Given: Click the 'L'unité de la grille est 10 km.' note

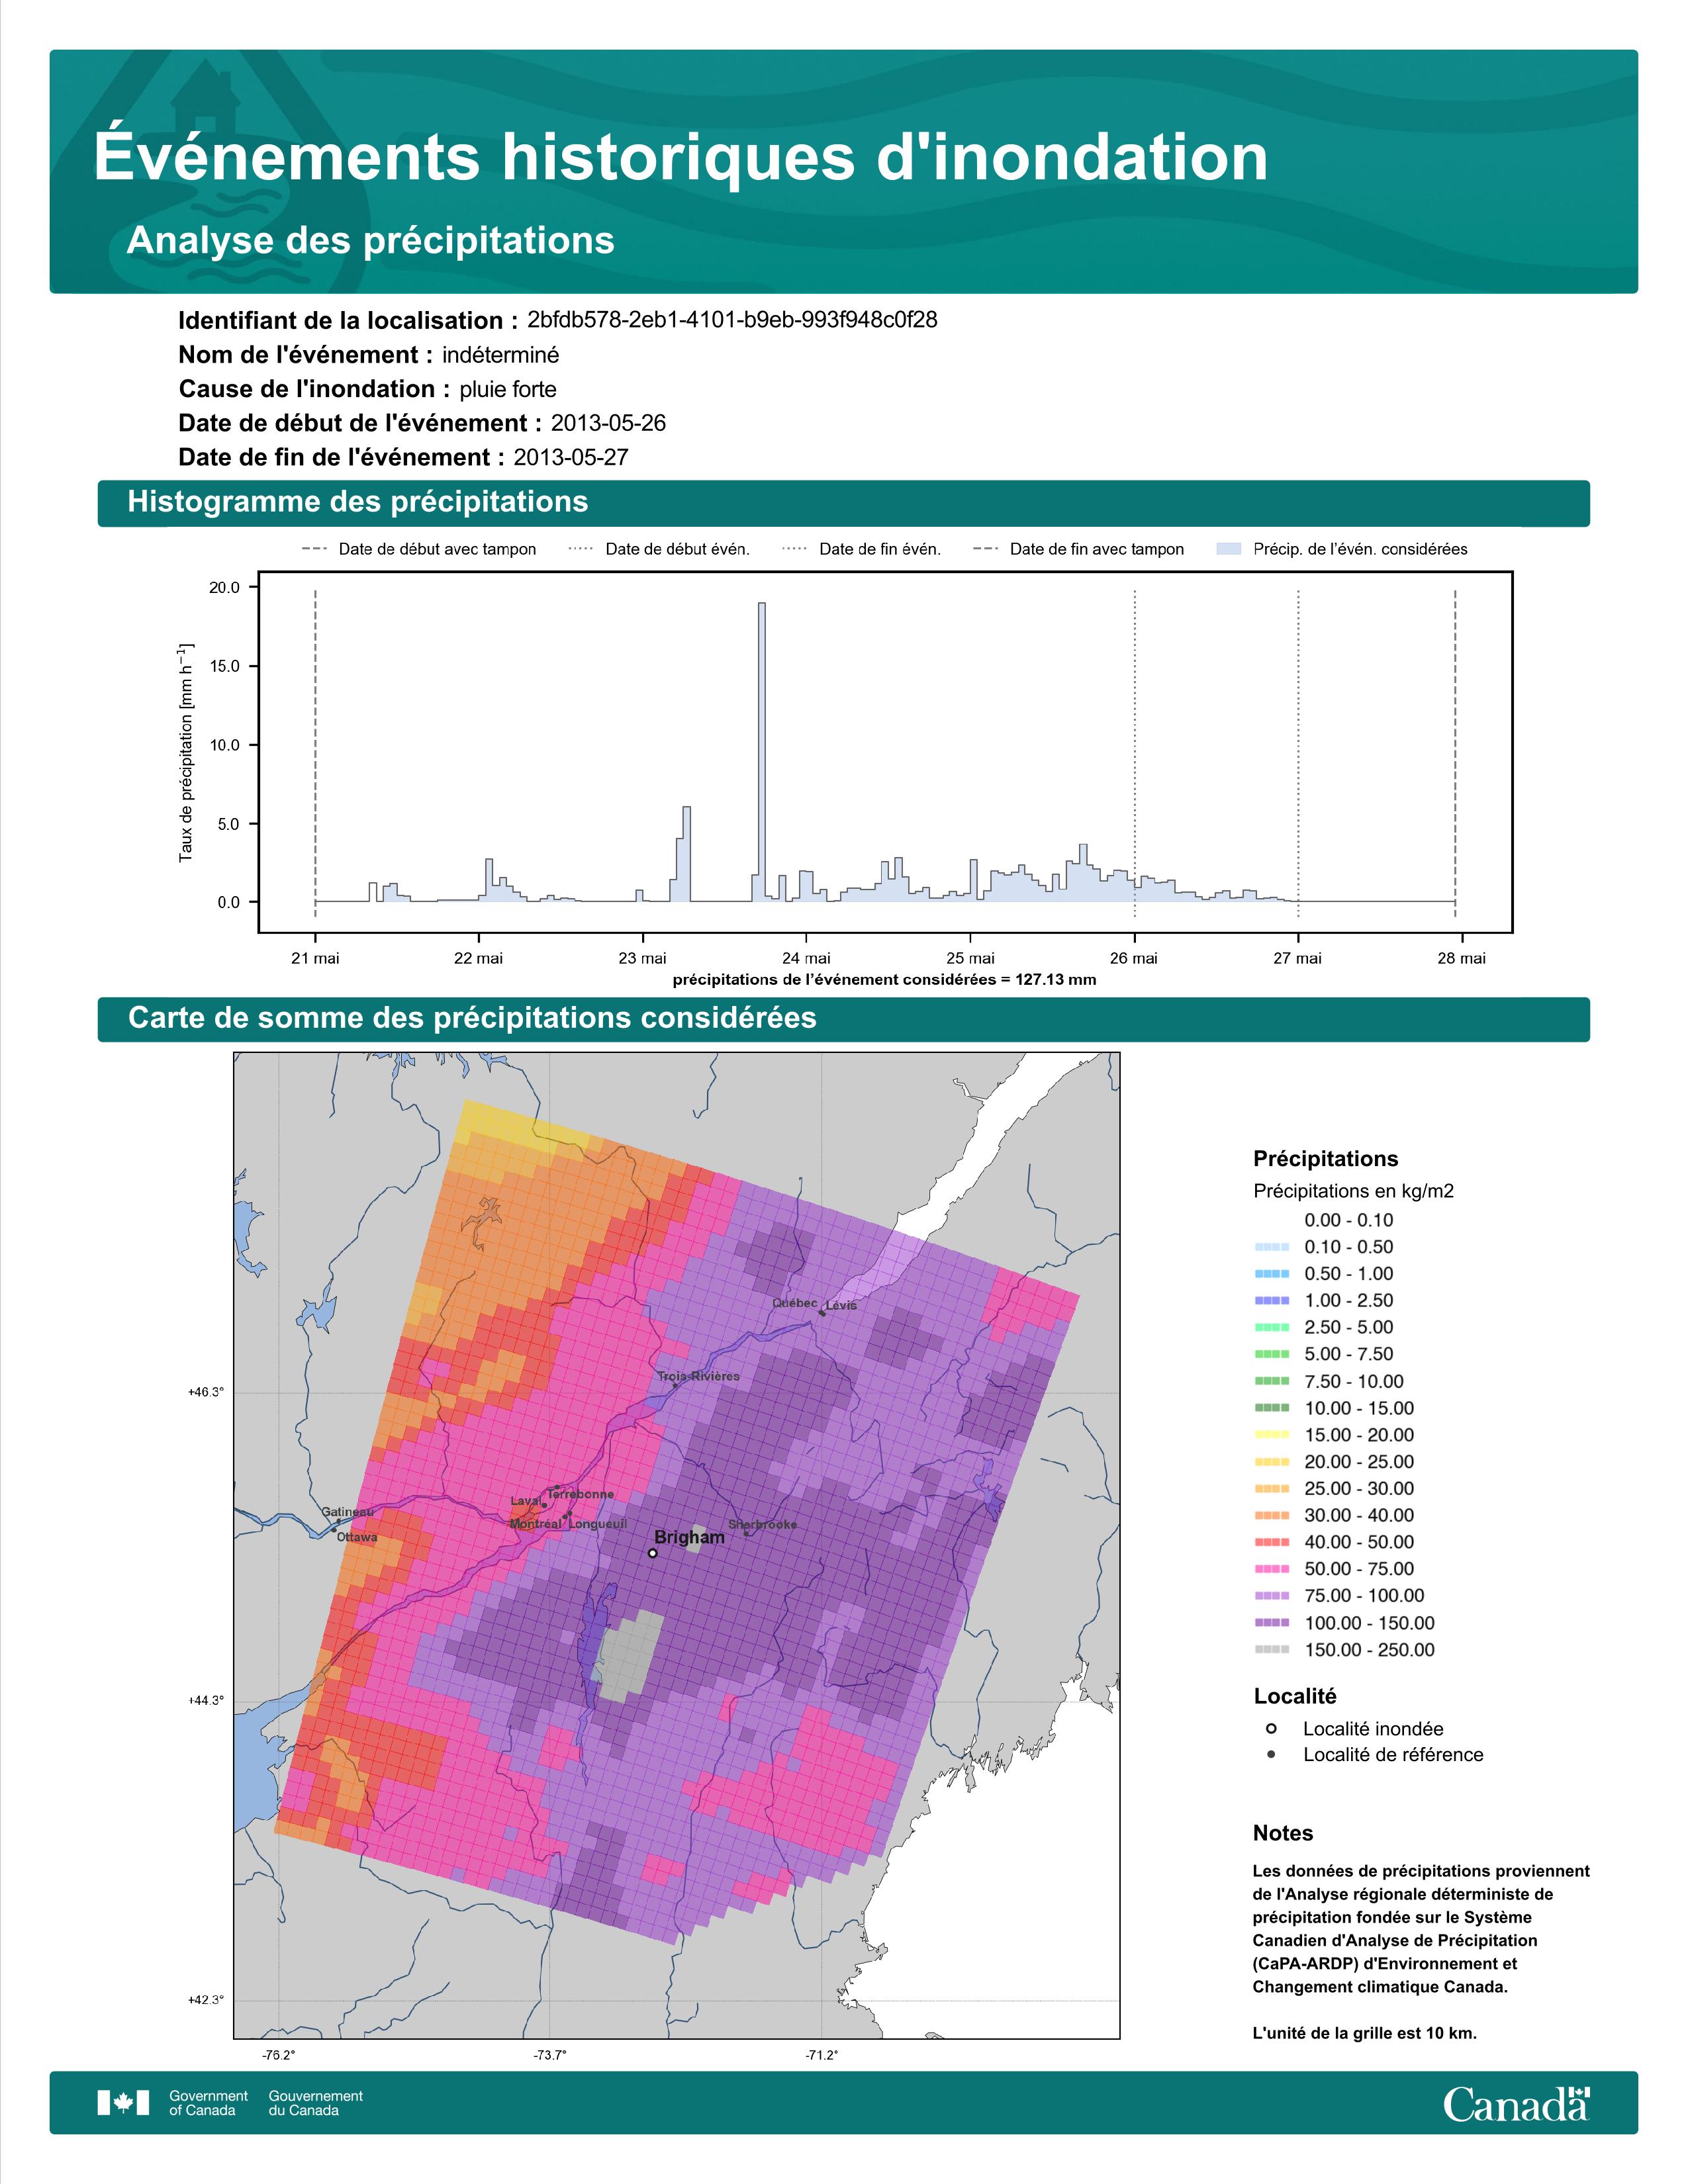Looking at the screenshot, I should point(1365,2033).
